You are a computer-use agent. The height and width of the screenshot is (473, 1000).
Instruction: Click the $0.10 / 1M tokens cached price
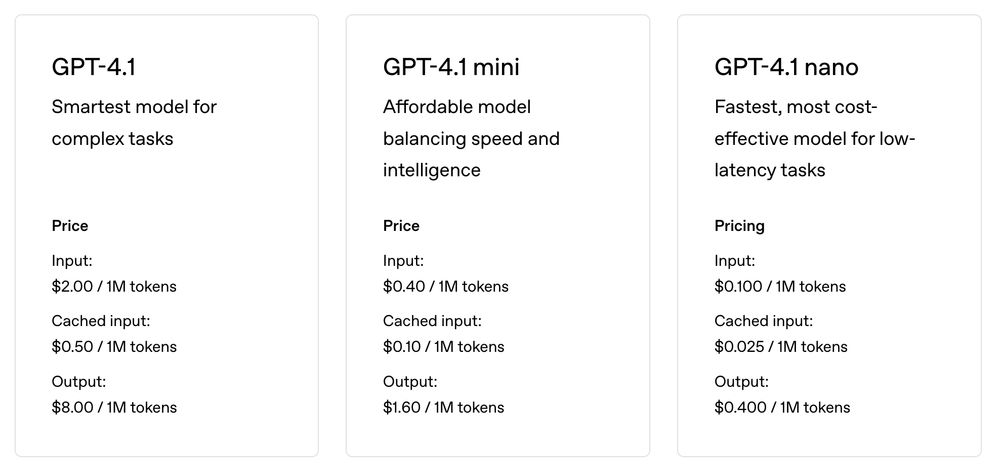(x=443, y=347)
